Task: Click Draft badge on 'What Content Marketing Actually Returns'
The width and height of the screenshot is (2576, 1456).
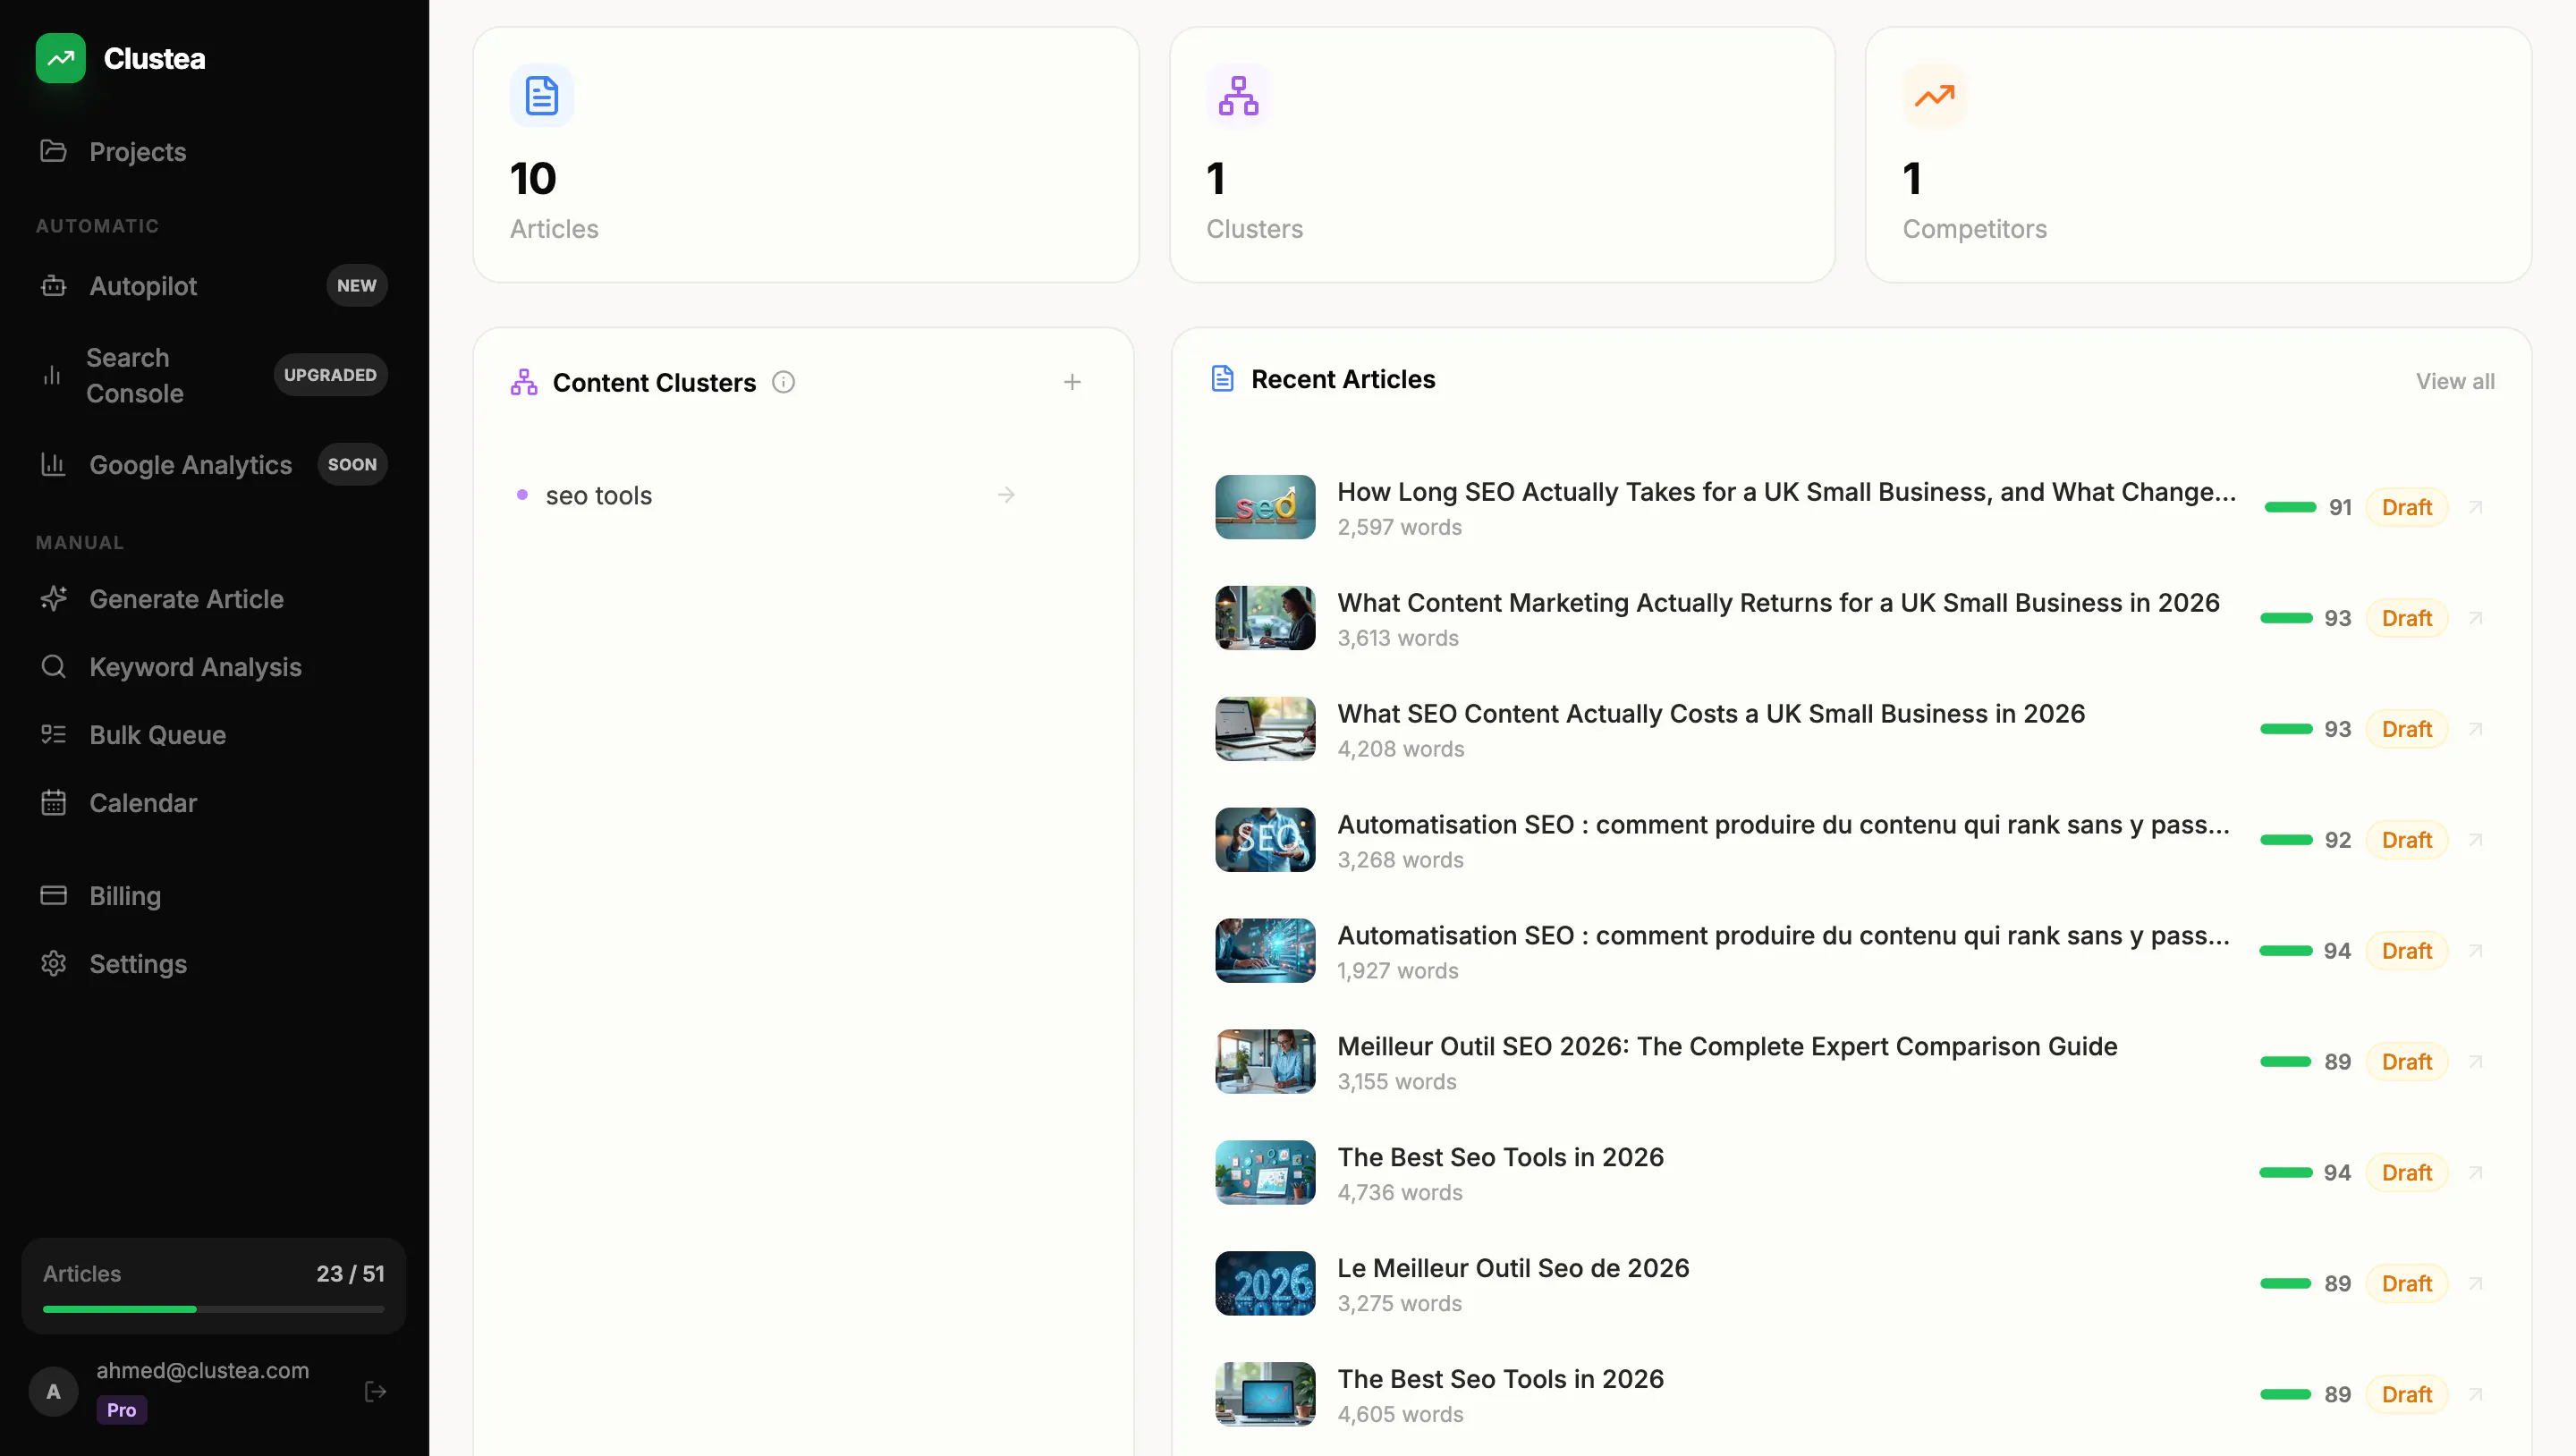Action: click(x=2406, y=618)
